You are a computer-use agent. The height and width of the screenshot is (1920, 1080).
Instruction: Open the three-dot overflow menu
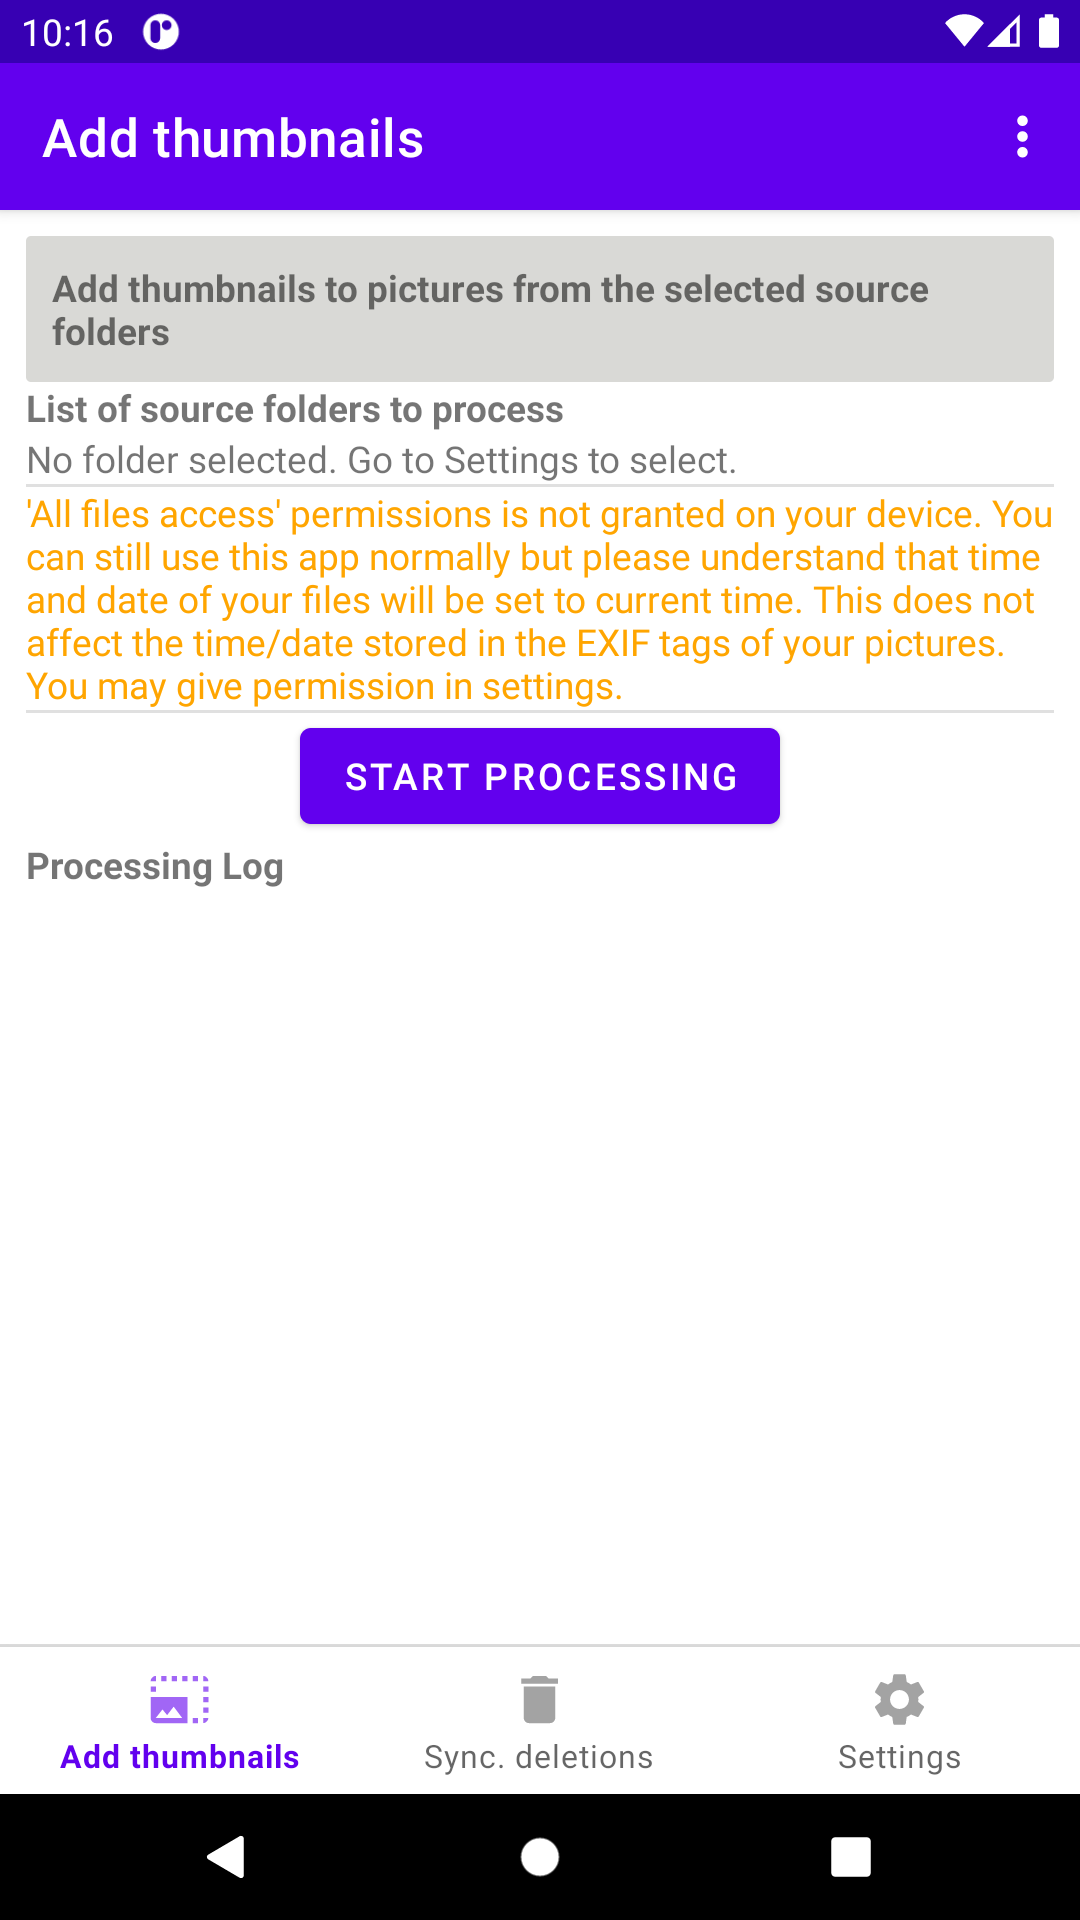tap(1022, 137)
